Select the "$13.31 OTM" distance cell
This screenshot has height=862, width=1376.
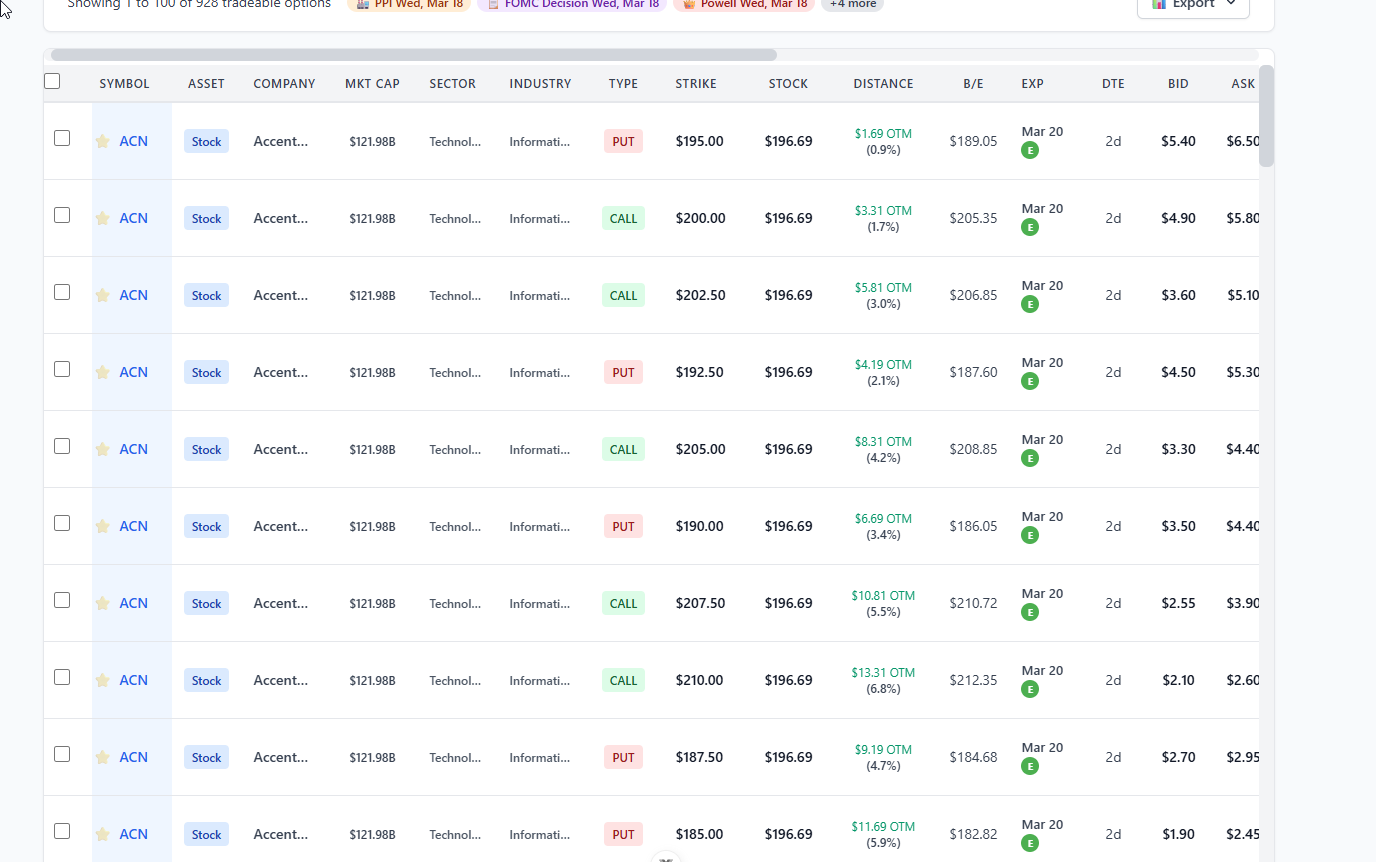pos(883,672)
